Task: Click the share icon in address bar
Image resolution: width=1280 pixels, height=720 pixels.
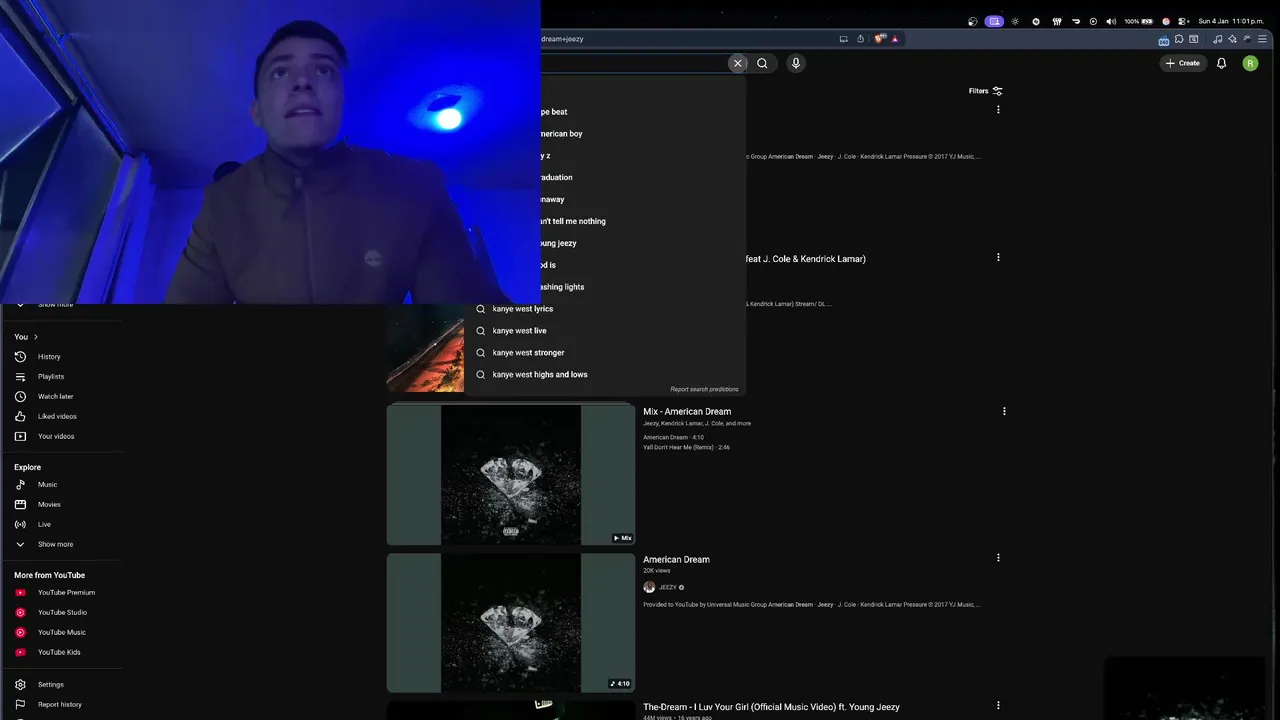Action: click(x=860, y=39)
